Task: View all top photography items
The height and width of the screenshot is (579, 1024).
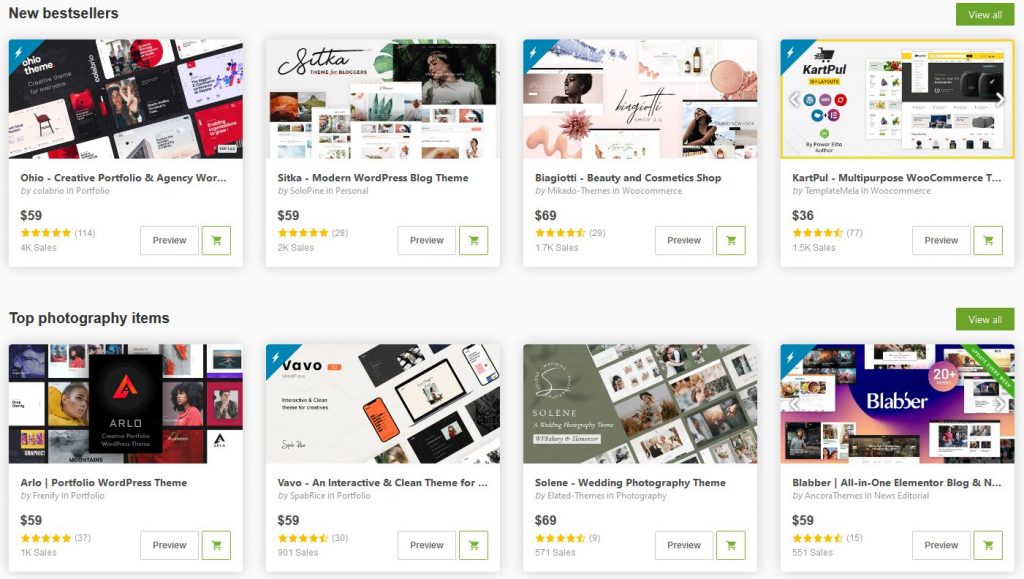Action: [x=985, y=319]
